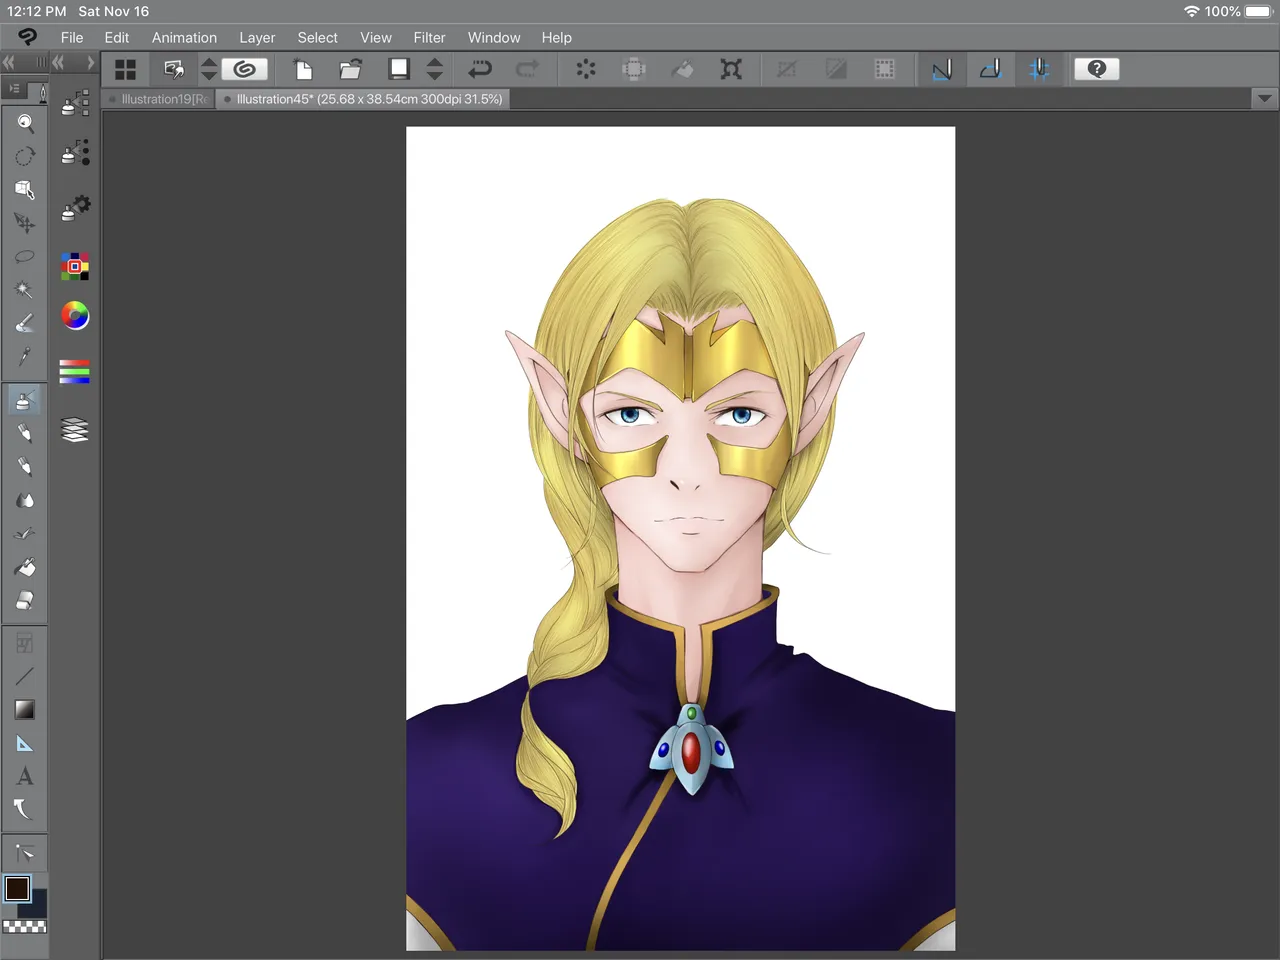Save the illustration with disk icon
Viewport: 1280px width, 960px height.
click(x=399, y=69)
